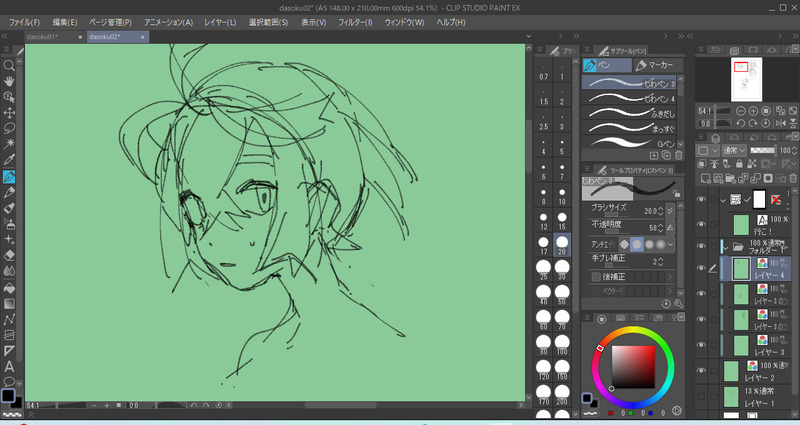Toggle visibility of フォルダー 1 folder

coord(701,246)
